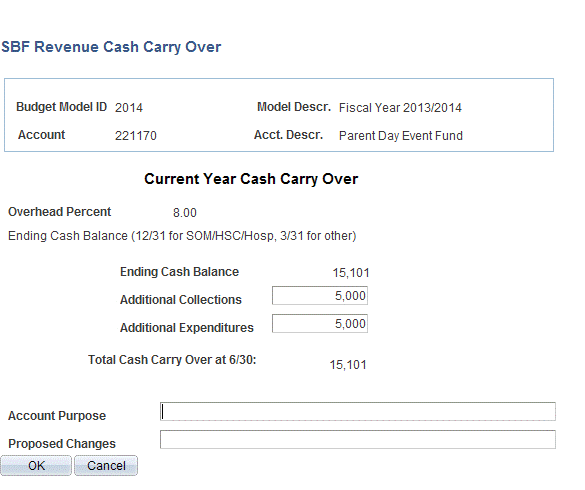
Task: Select the Ending Cash Balance amount 15,101
Action: (351, 273)
